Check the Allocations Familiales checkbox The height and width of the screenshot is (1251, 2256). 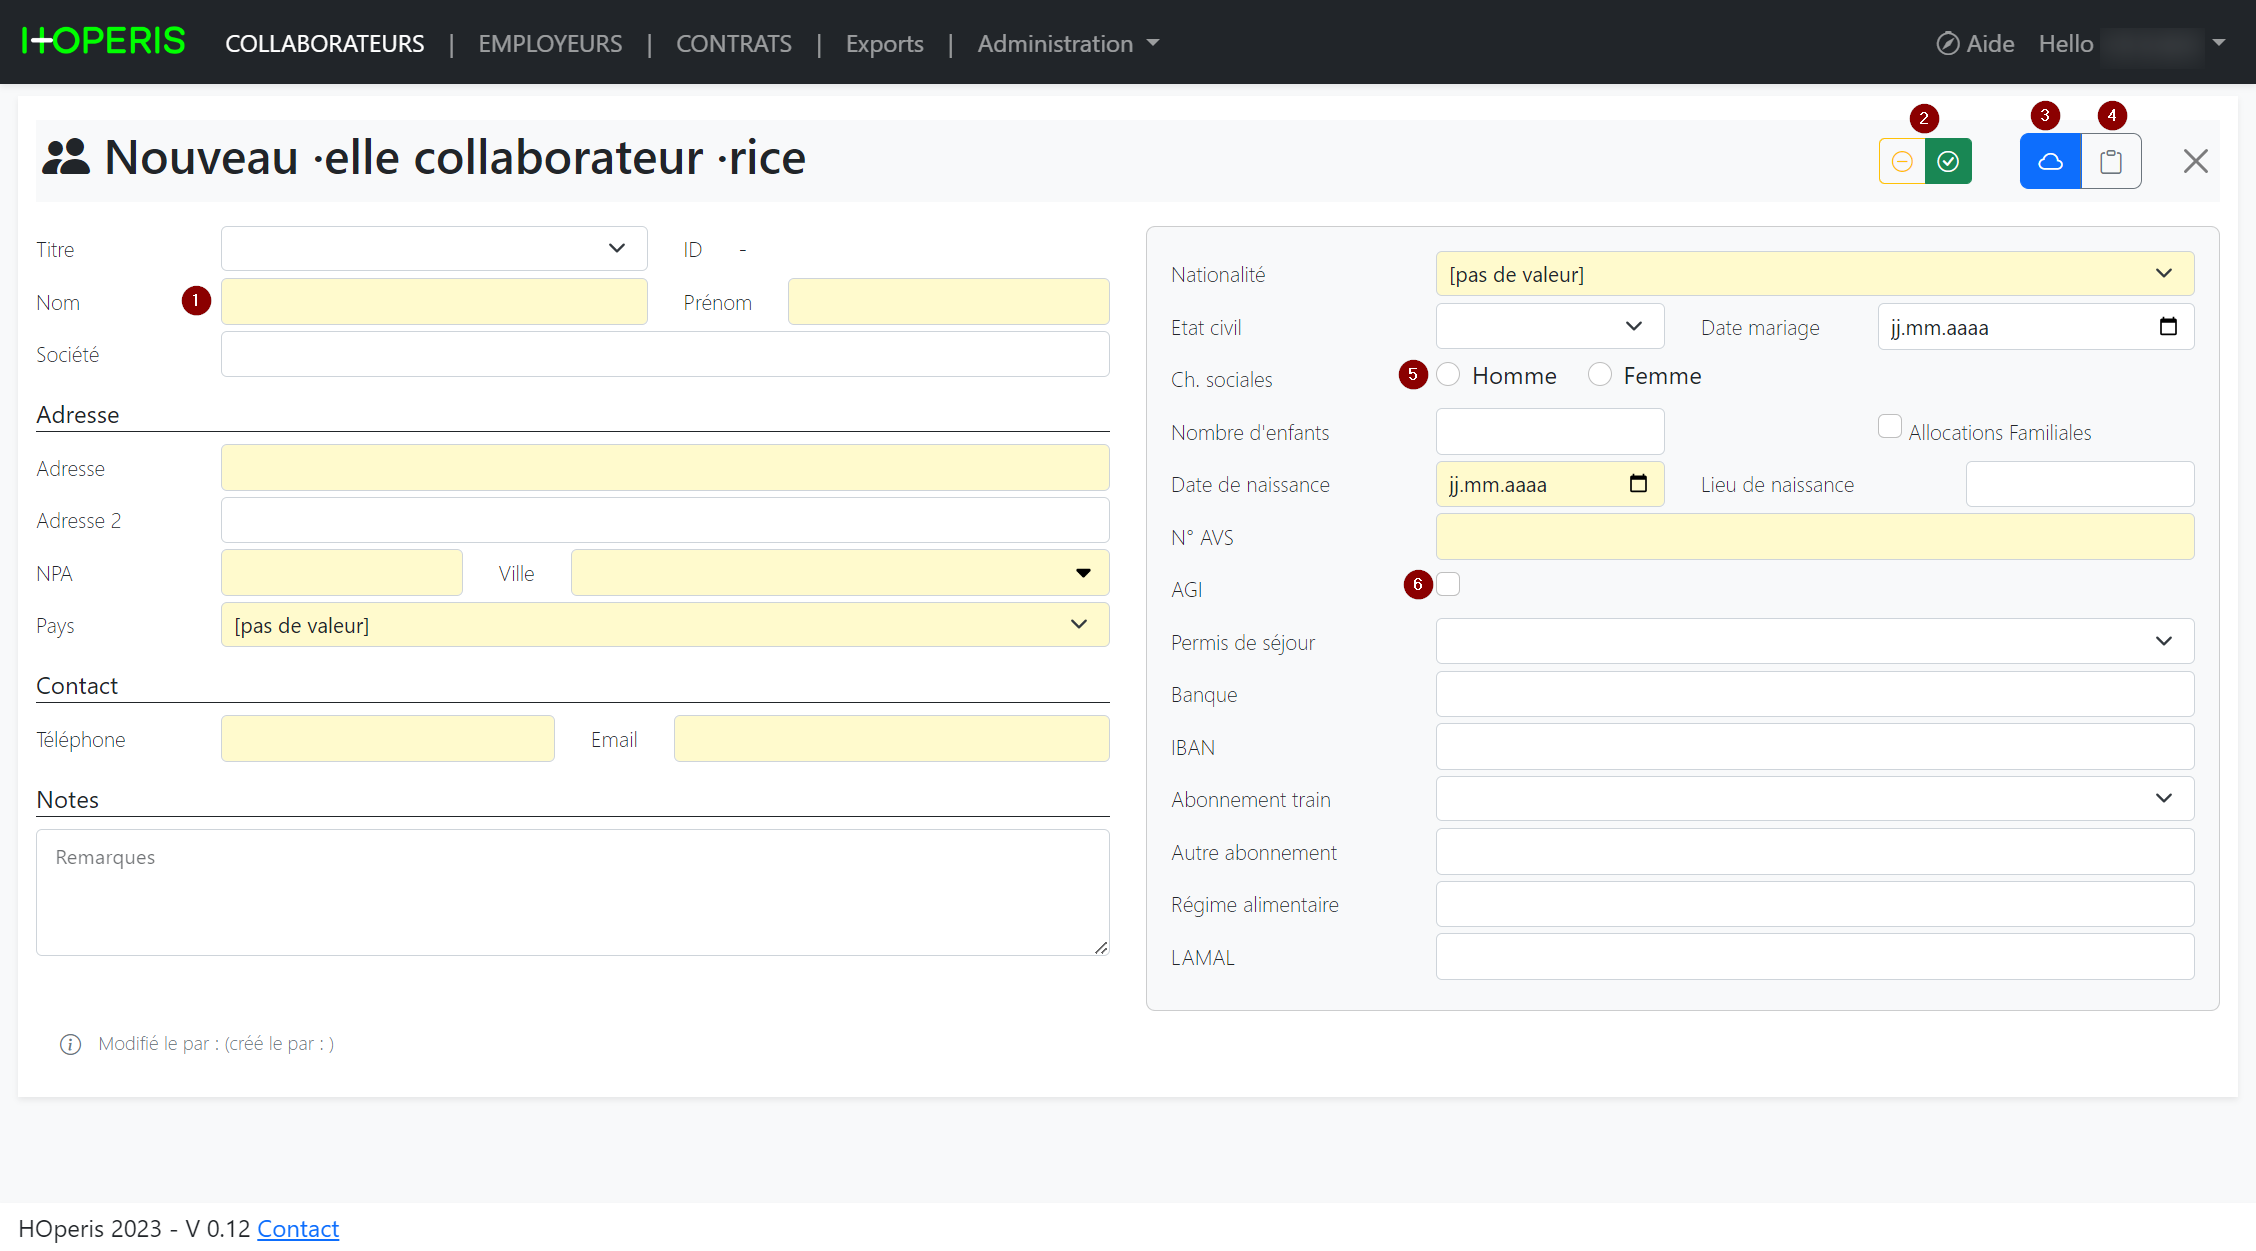pos(1889,427)
